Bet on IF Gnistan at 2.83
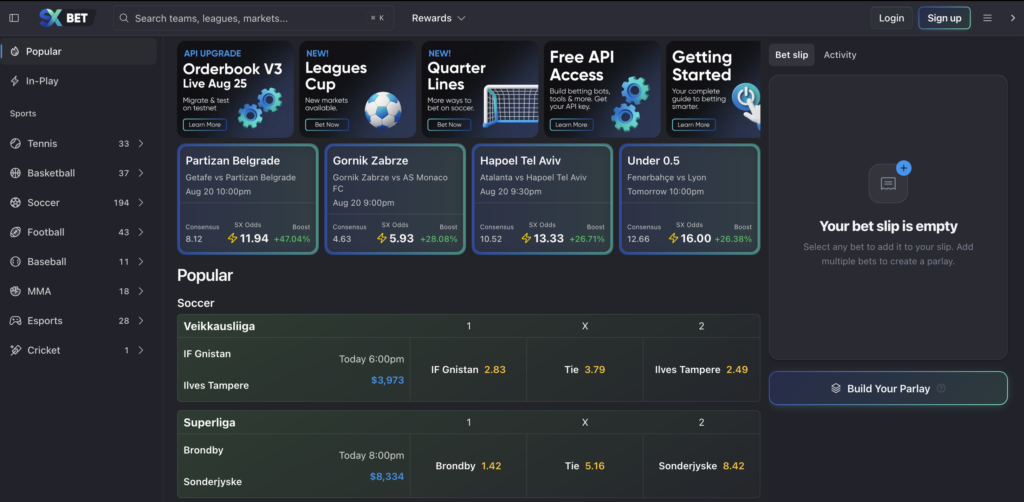The image size is (1024, 502). click(x=468, y=369)
